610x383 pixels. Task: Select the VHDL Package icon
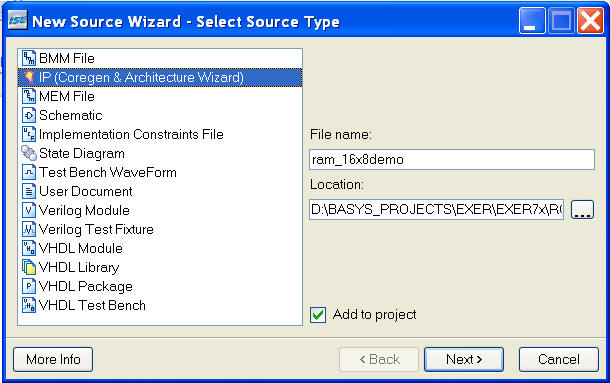29,286
